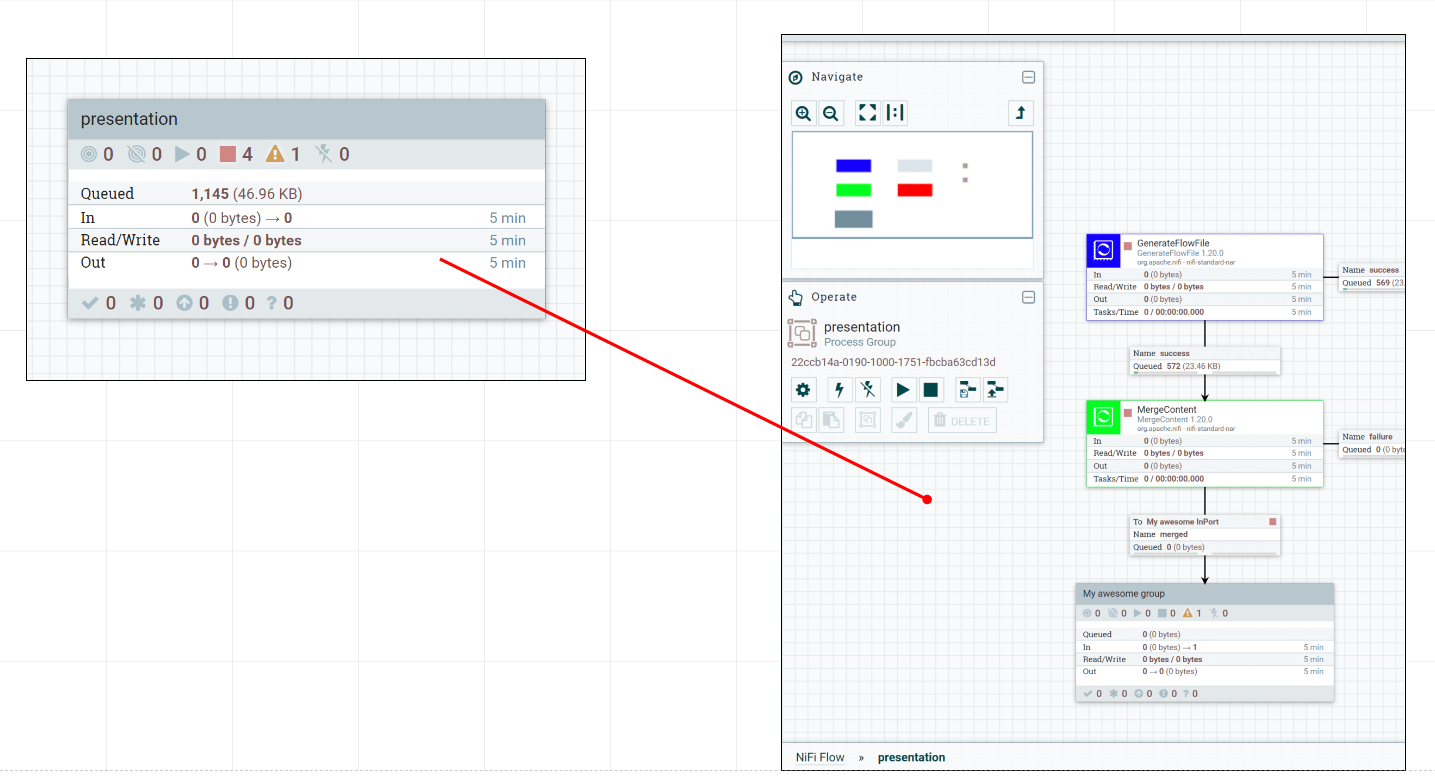Image resolution: width=1435 pixels, height=780 pixels.
Task: Zoom out using the Navigate magnifier minus
Action: 830,113
